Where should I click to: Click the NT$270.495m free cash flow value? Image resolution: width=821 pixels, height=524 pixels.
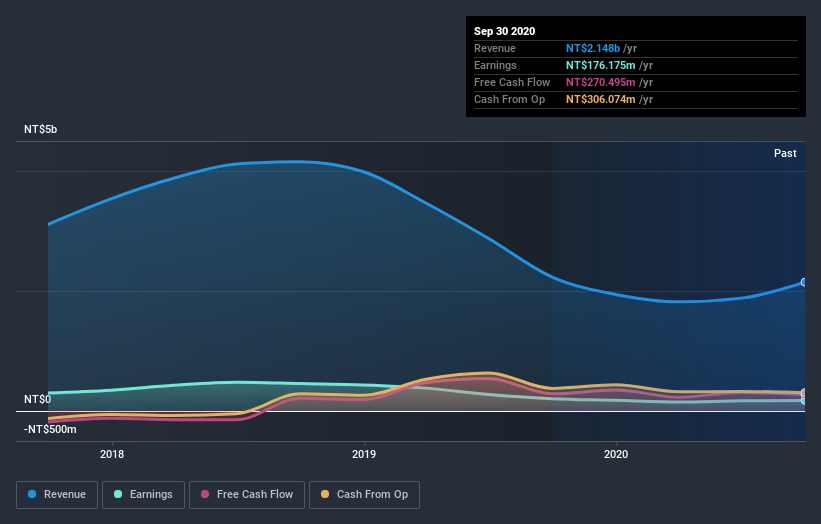point(601,82)
